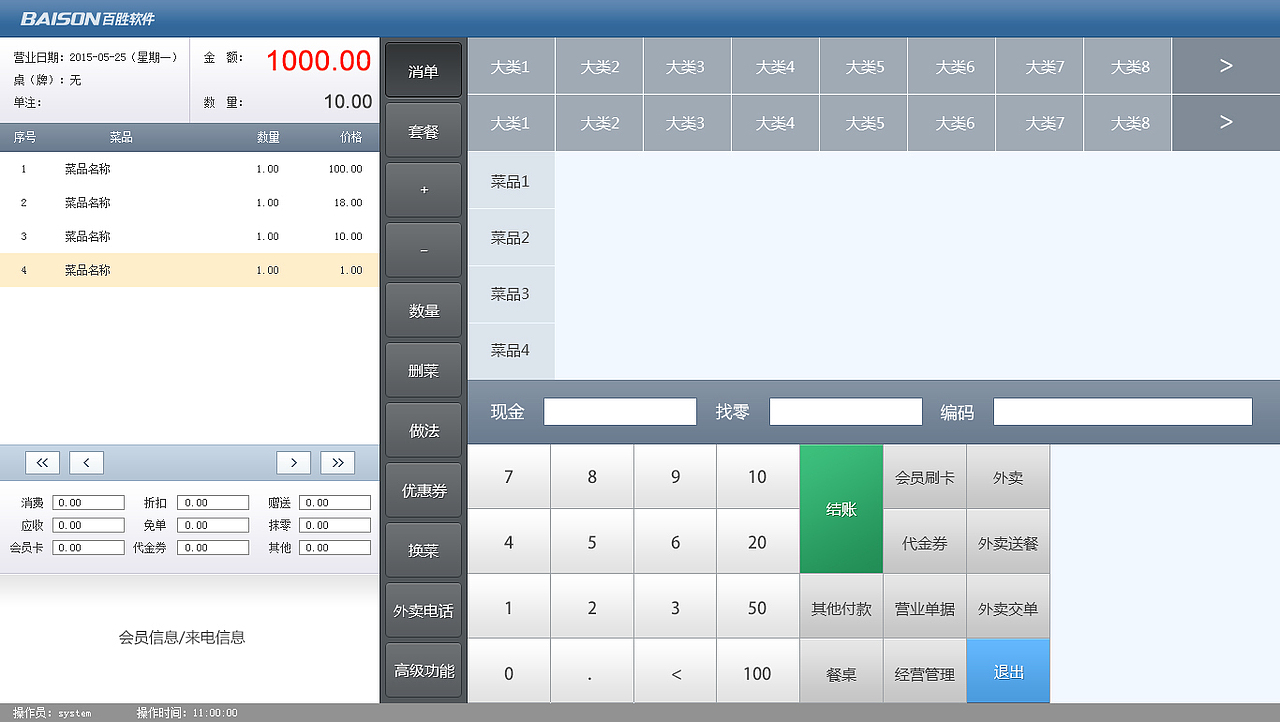
Task: Tap quick amount 10 key
Action: tap(758, 477)
